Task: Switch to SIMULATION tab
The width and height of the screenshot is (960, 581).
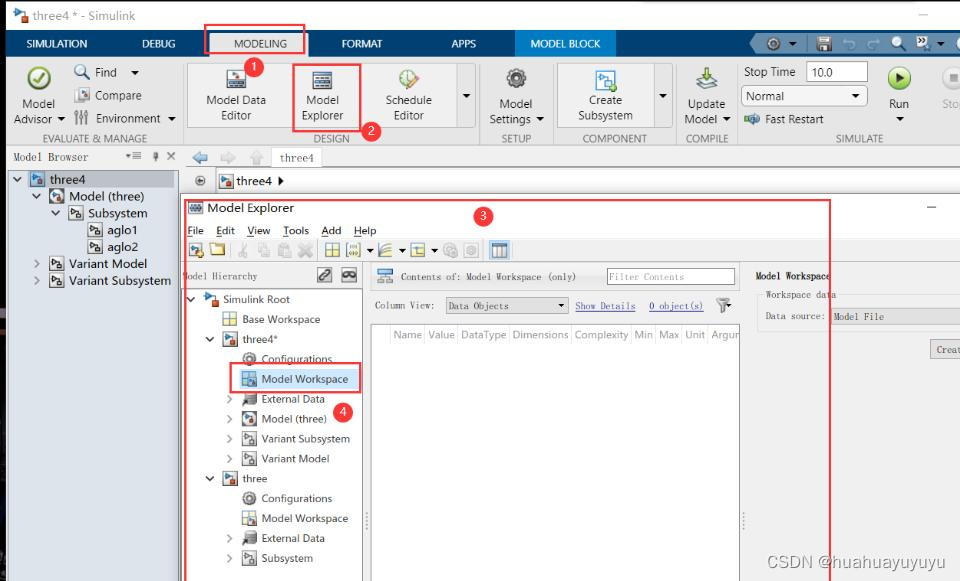Action: tap(57, 44)
